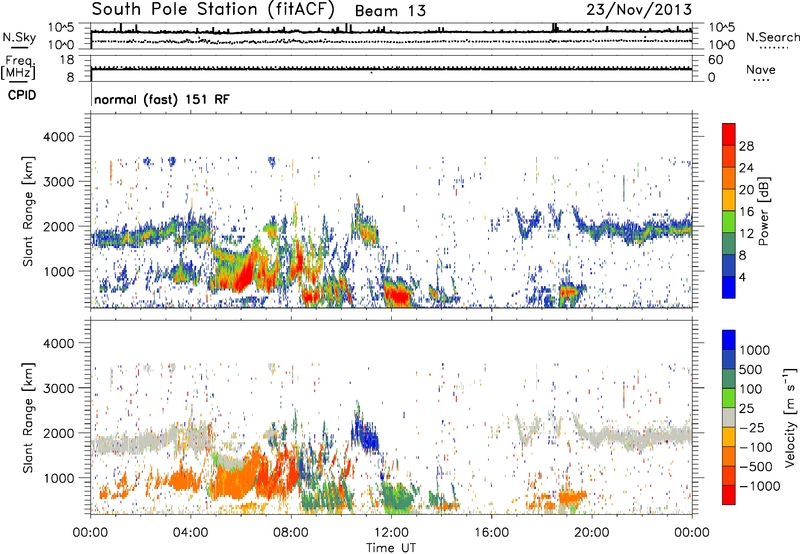Click the "-500" label on velocity color bar
800x554 pixels.
point(756,467)
